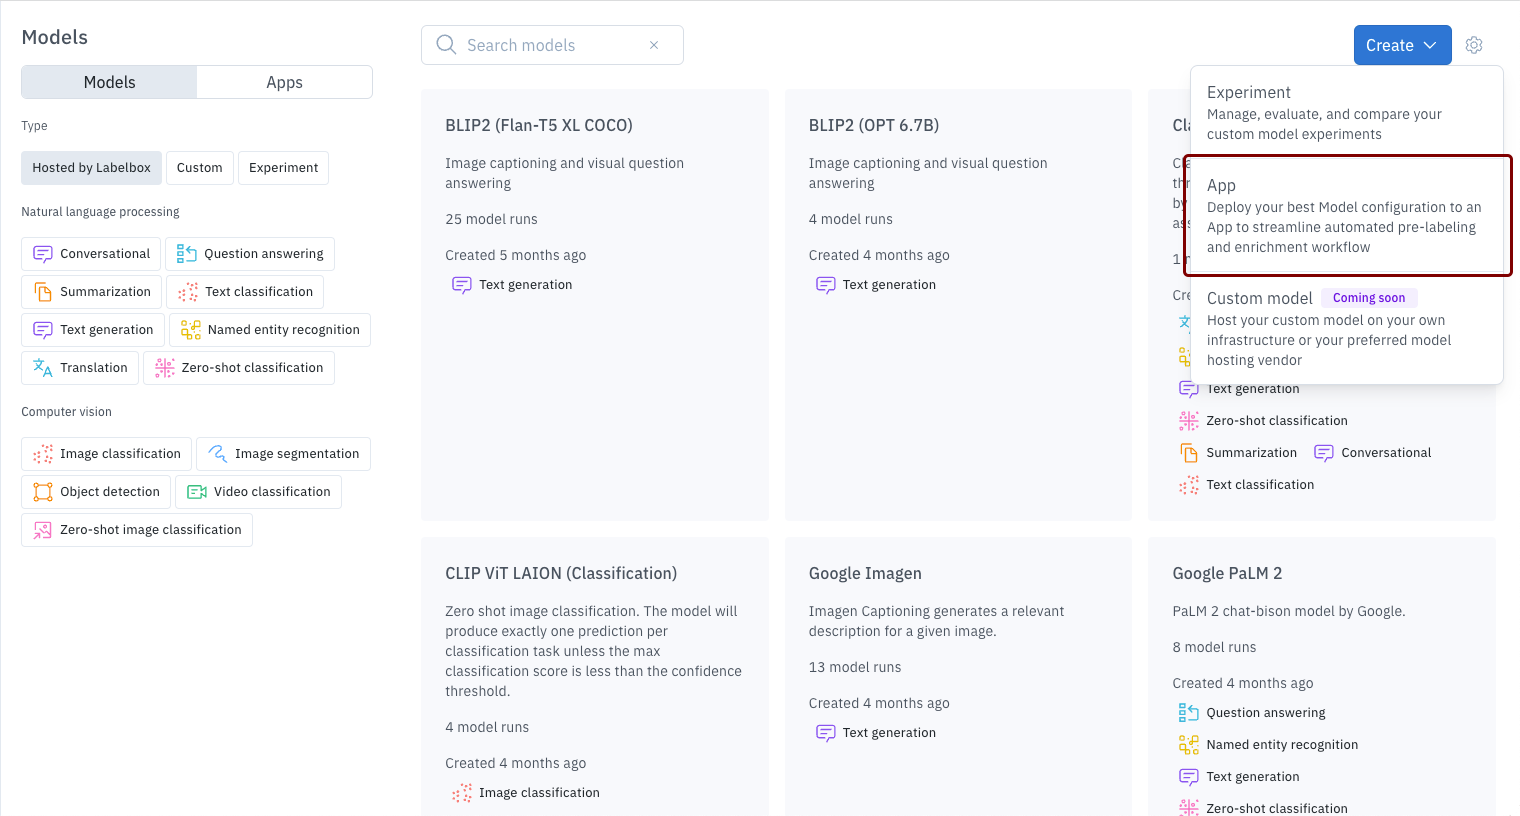1520x816 pixels.
Task: Click Conversational icon in the third model card
Action: pos(1324,453)
